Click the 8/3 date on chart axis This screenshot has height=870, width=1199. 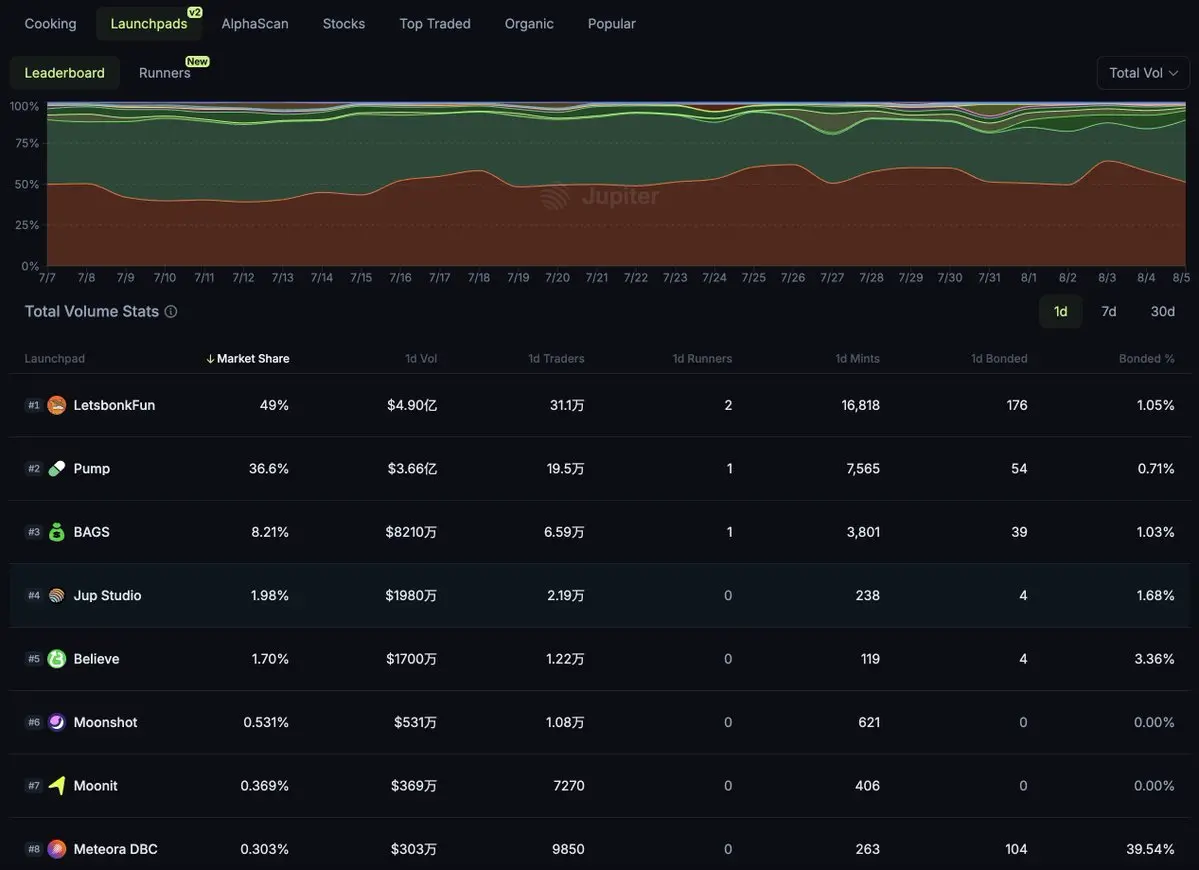(x=1107, y=278)
